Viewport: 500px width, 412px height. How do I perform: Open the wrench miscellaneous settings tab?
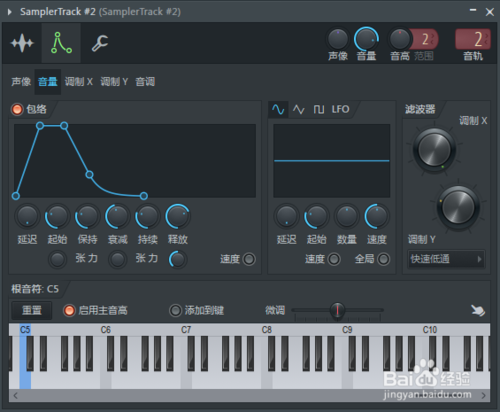[100, 43]
